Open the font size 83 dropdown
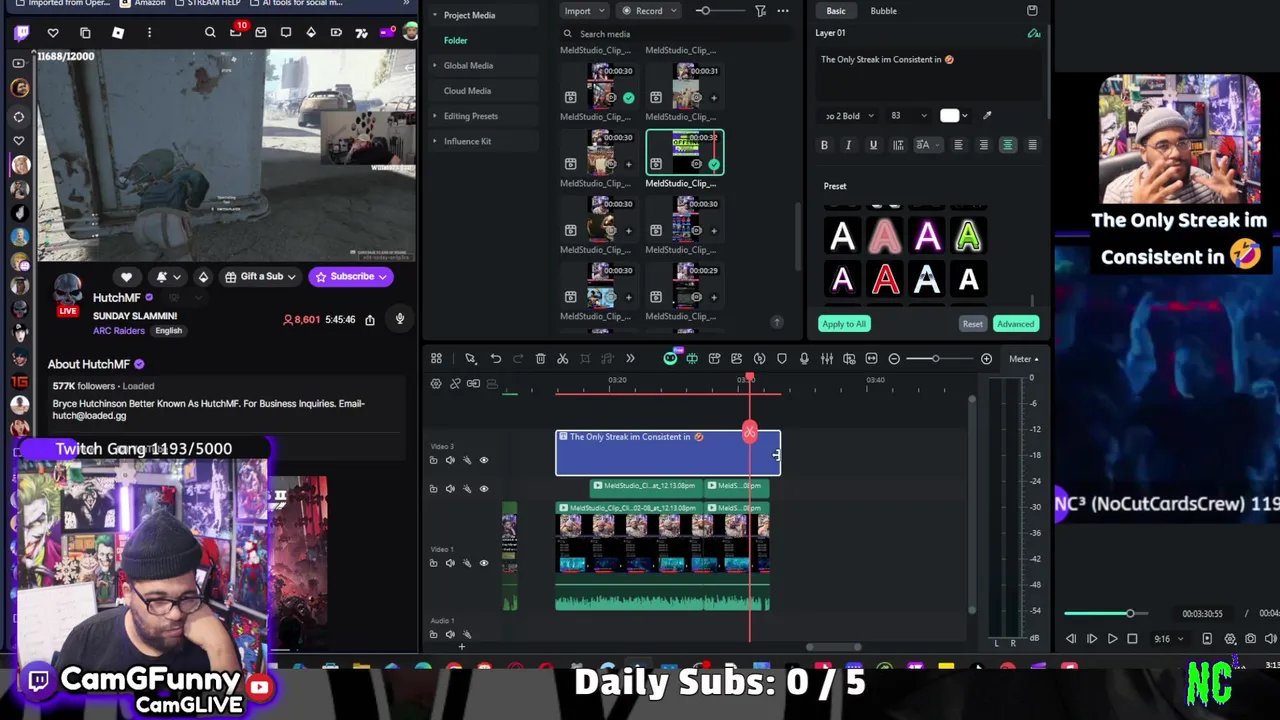Viewport: 1280px width, 720px height. (908, 116)
